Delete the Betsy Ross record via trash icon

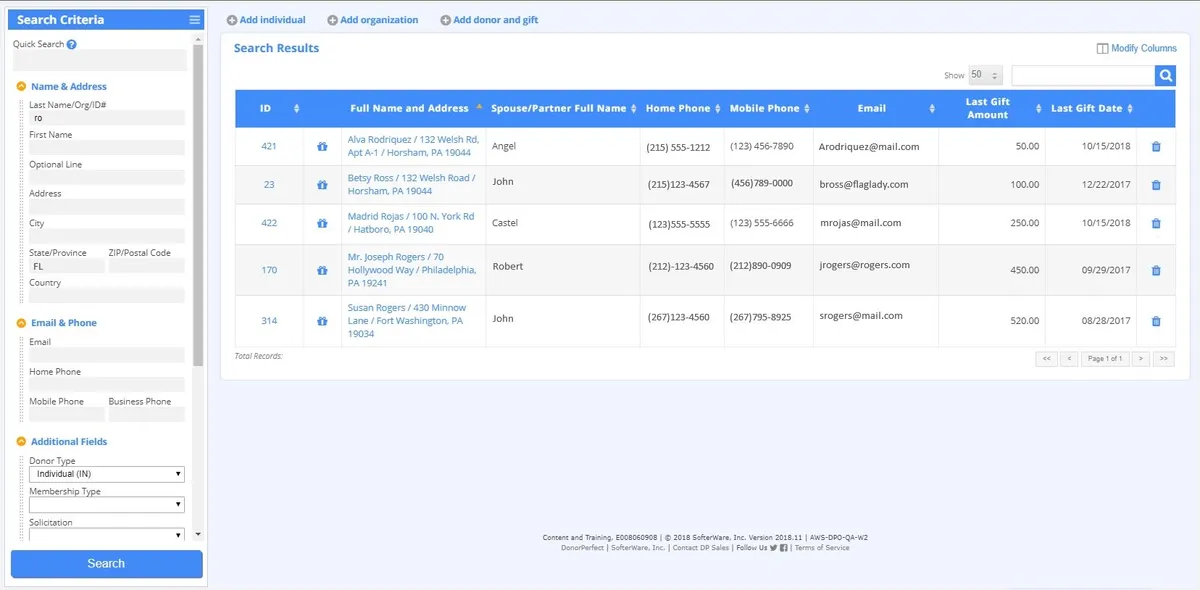1156,185
